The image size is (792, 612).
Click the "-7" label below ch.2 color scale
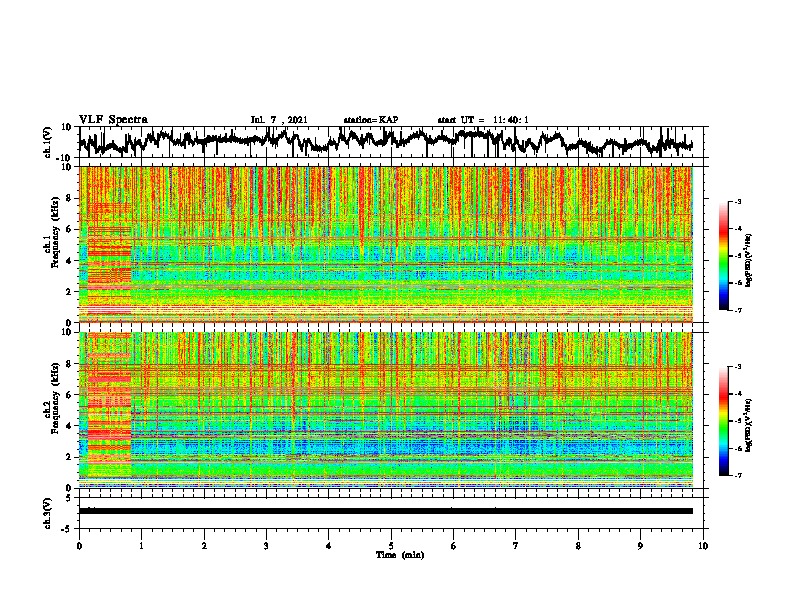click(737, 475)
